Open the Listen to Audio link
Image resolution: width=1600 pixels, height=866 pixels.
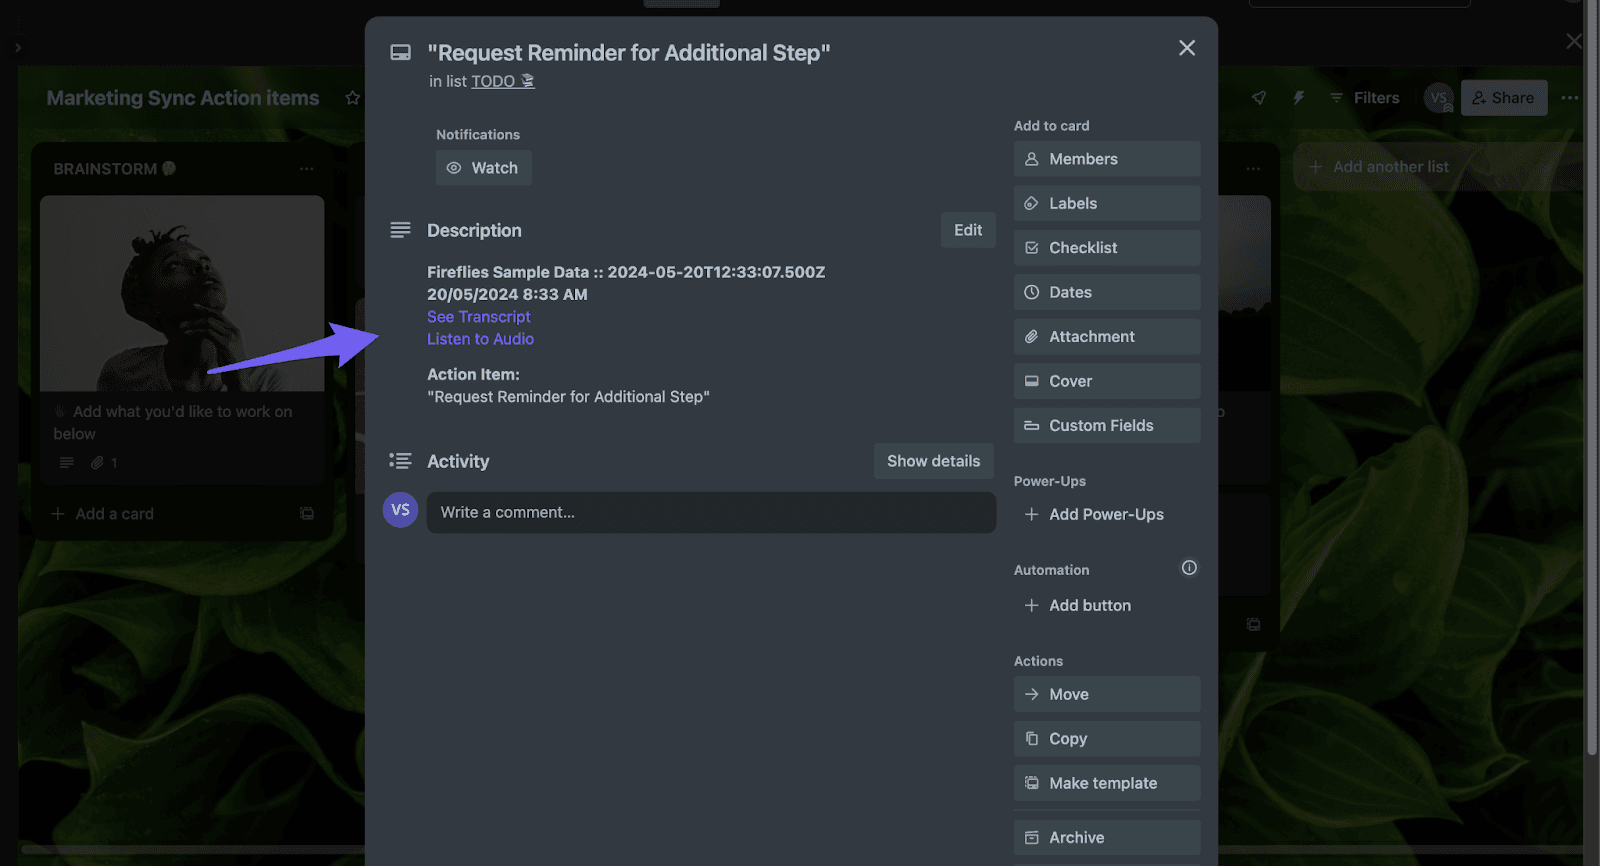pos(480,339)
